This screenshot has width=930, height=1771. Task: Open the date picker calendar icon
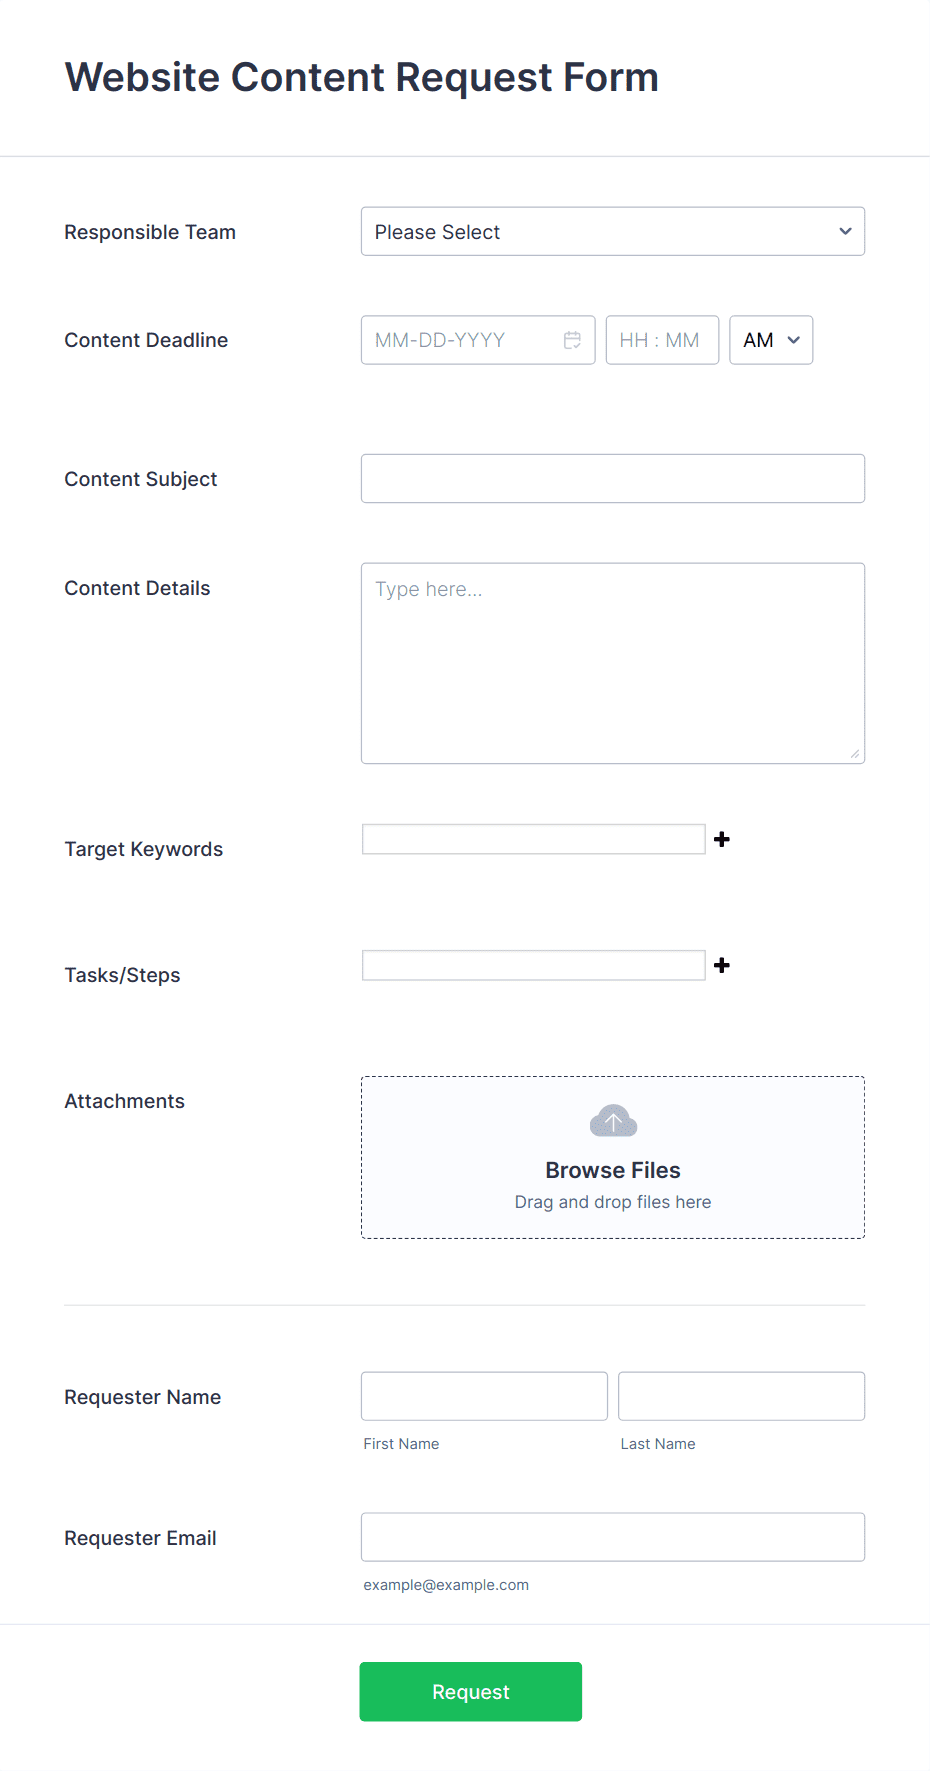(572, 340)
